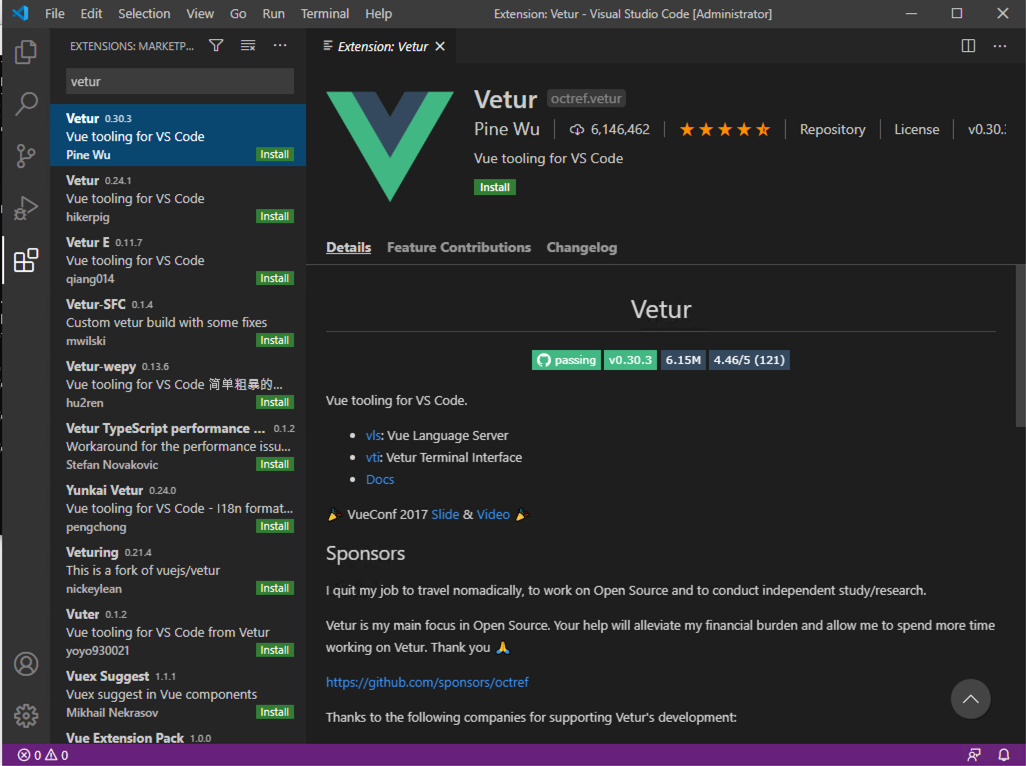Install Vetur TypeScript performance extension

click(x=275, y=464)
